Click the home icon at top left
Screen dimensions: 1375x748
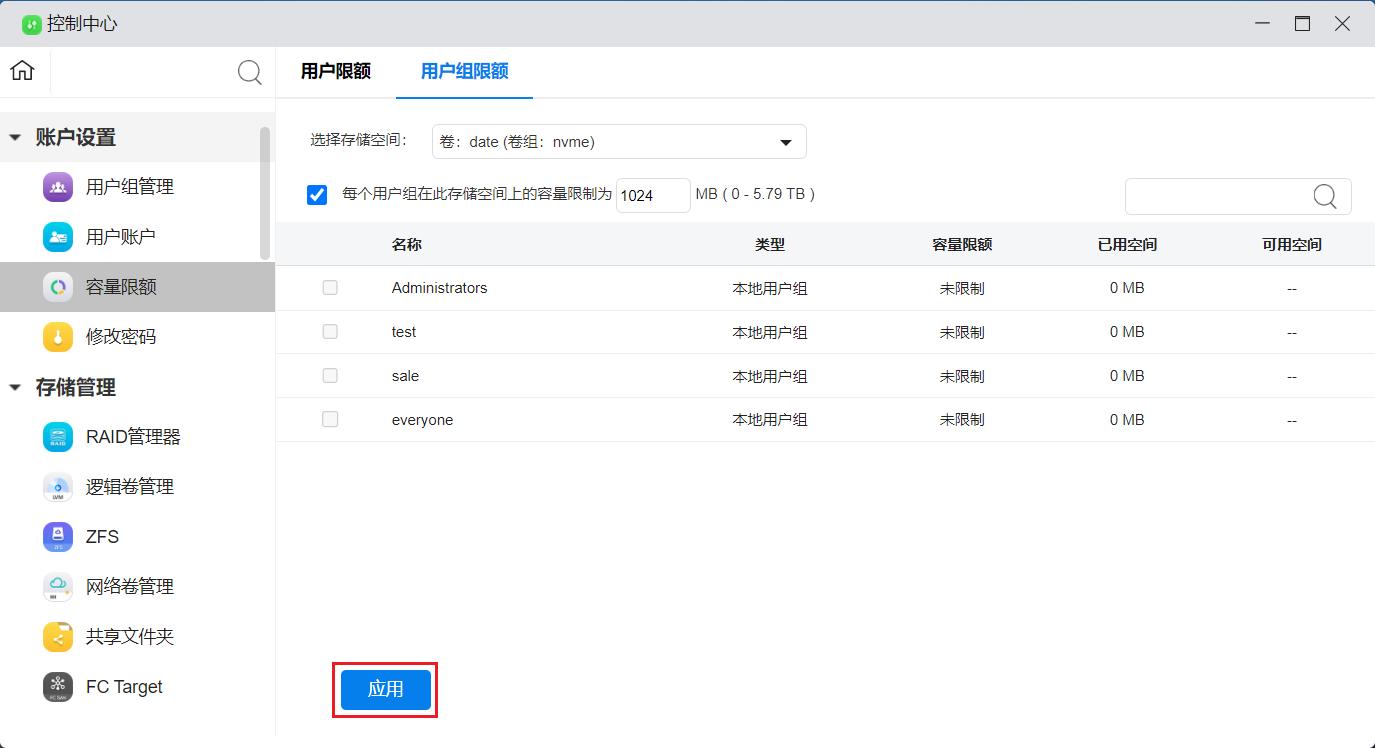pyautogui.click(x=21, y=71)
